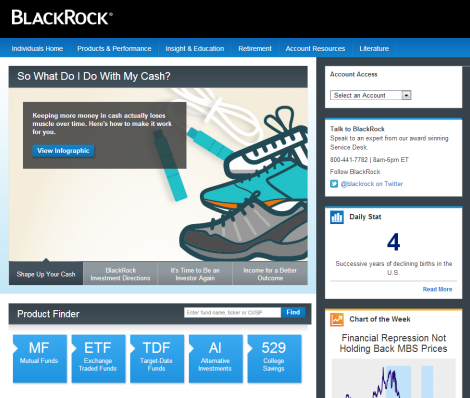This screenshot has width=470, height=398.
Task: Click the 'Talk to BlackRock' heading
Action: pos(357,129)
